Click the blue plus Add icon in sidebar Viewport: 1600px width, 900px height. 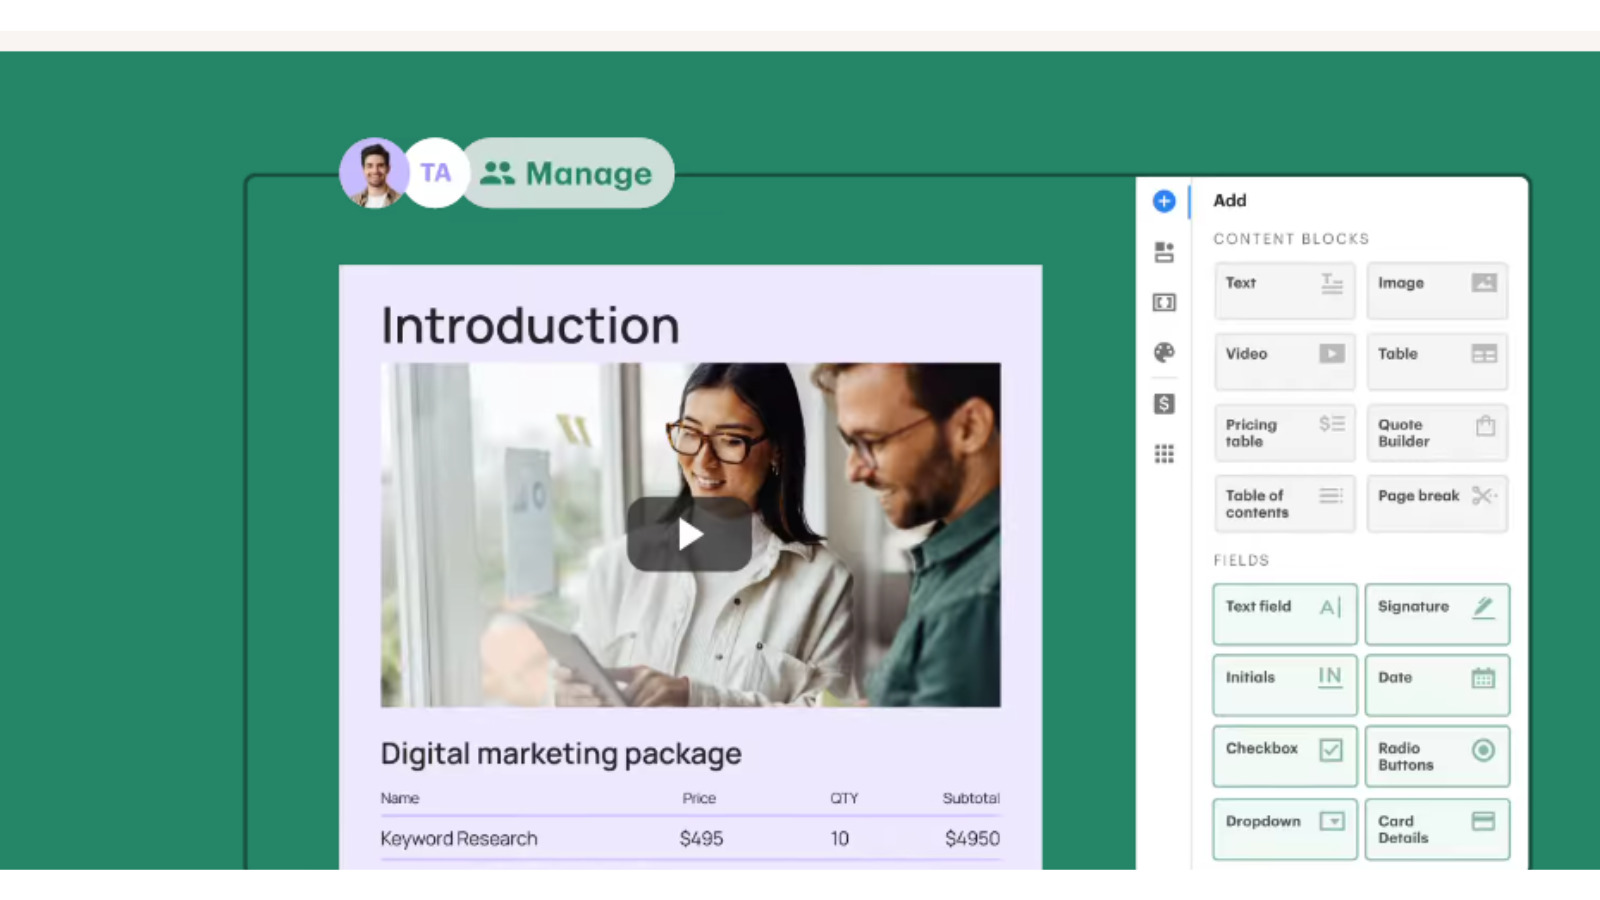pos(1164,201)
